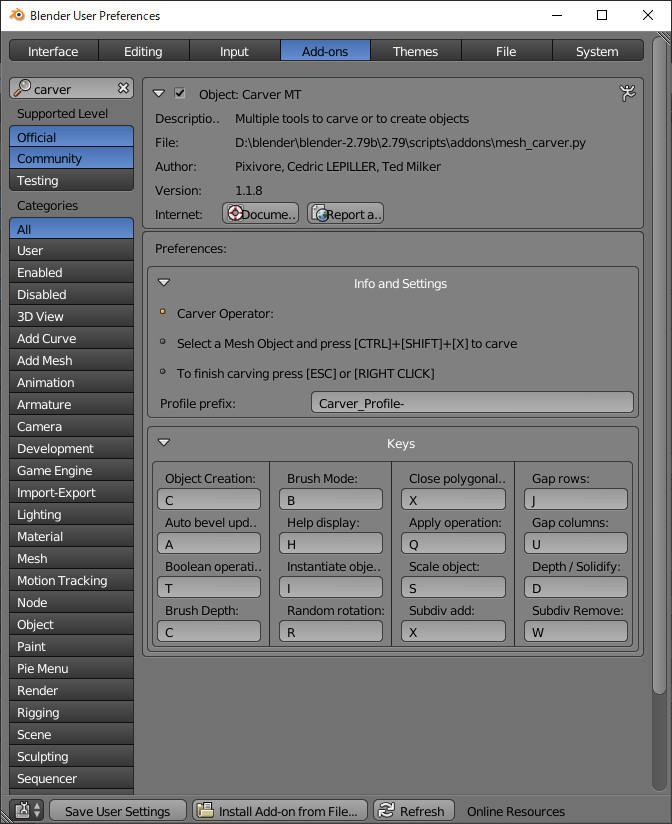Open editor type selector icon at bottom
The image size is (672, 824).
coord(28,810)
